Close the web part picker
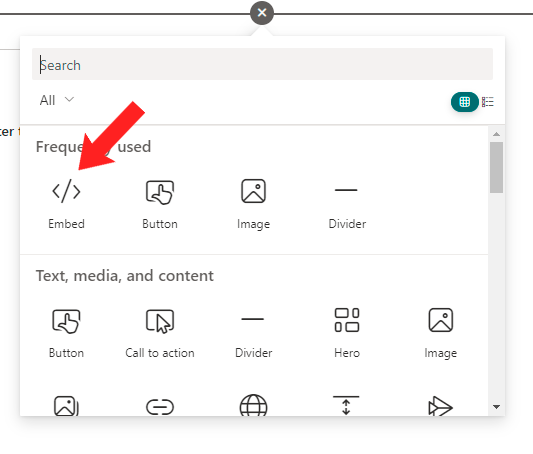 coord(262,13)
